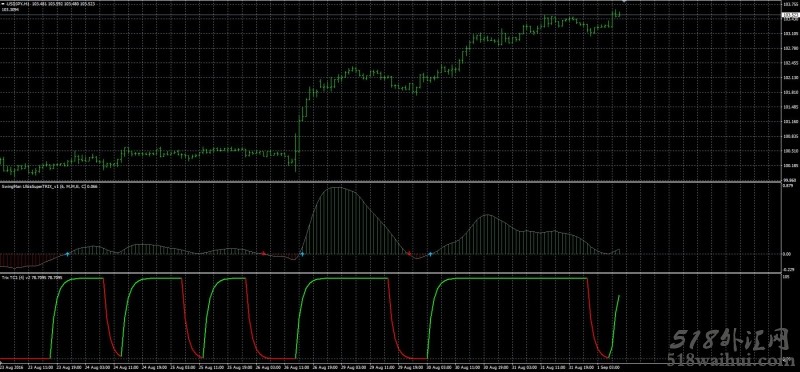Click the second red arrow signal after TRIX spike
Image resolution: width=800 pixels, height=372 pixels.
click(409, 253)
